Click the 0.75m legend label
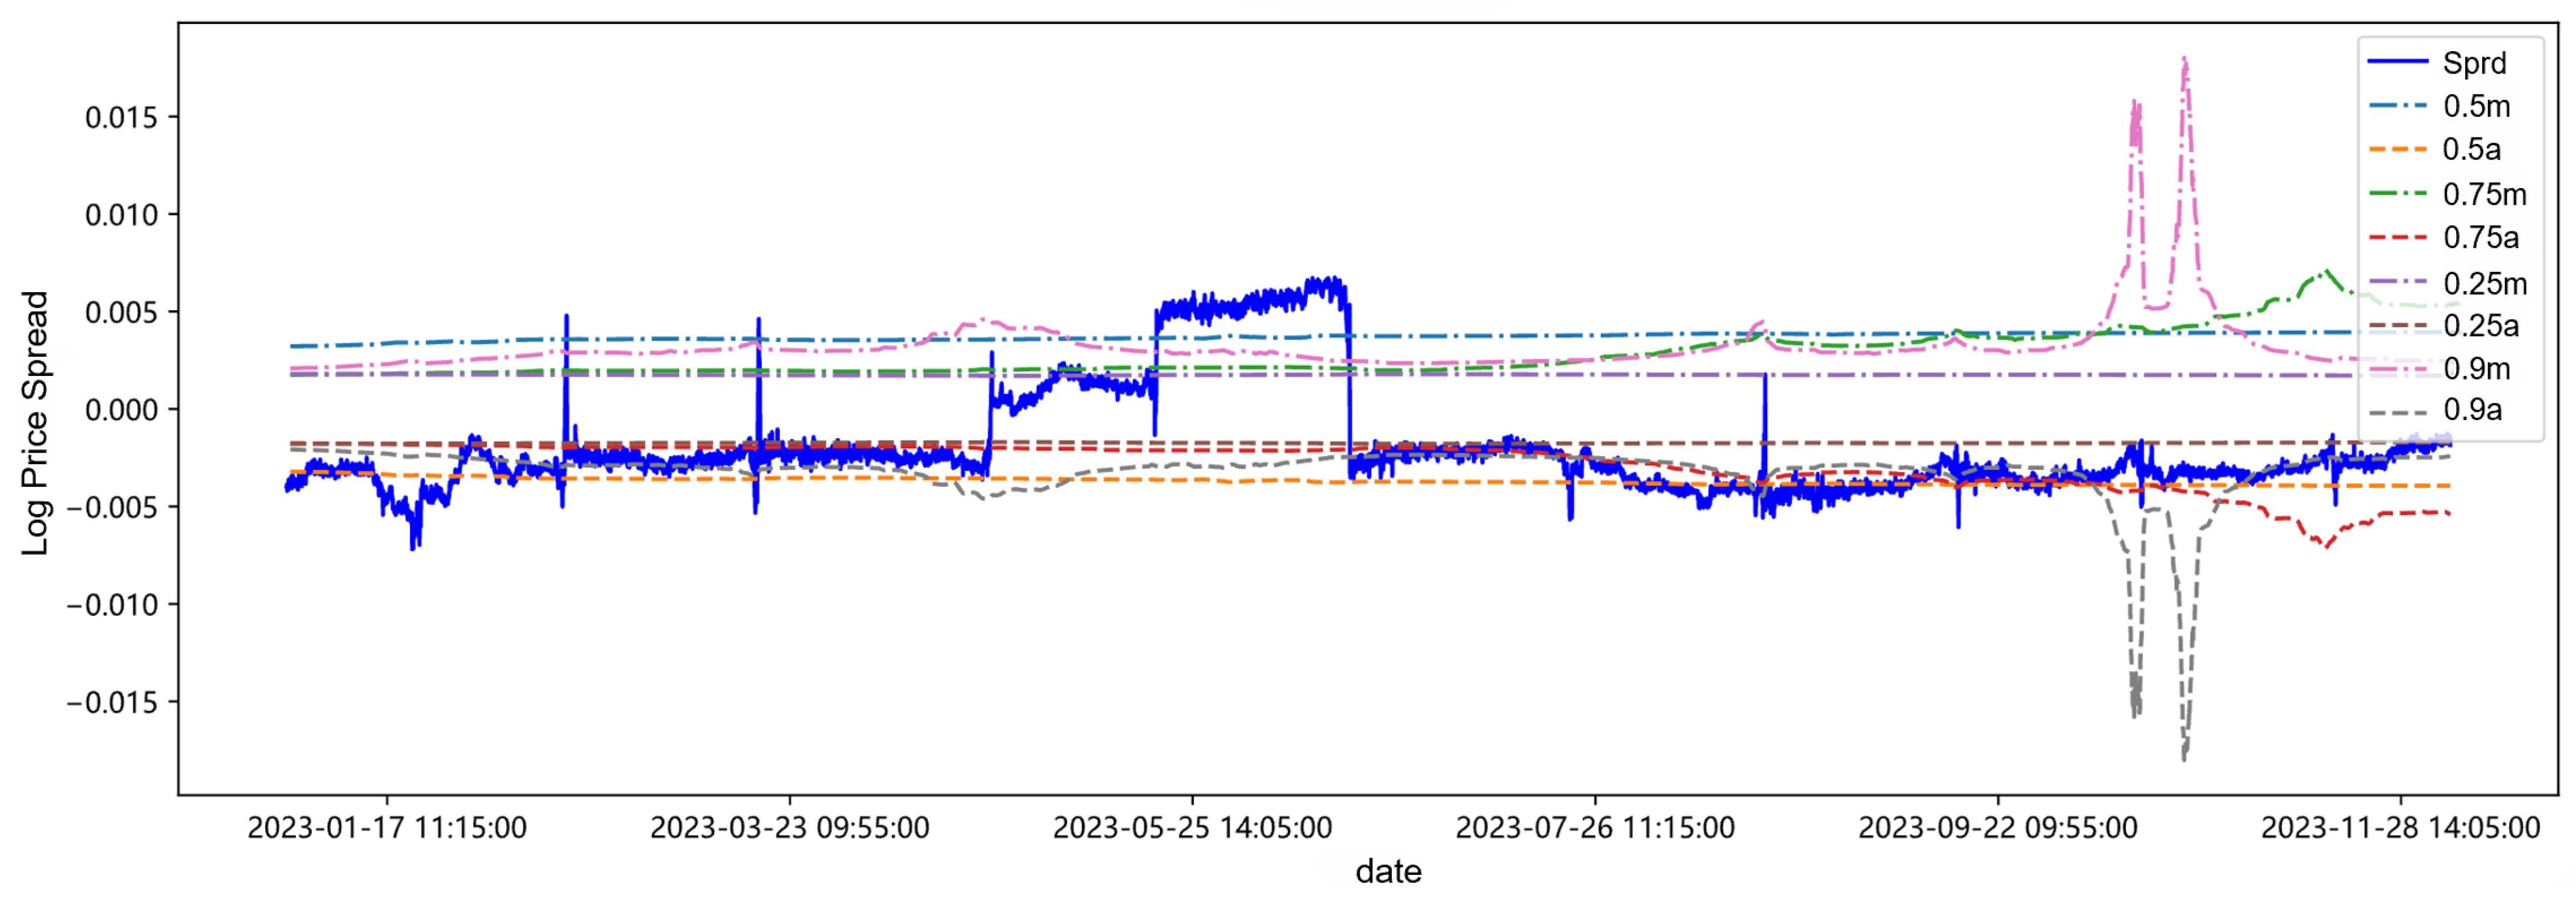 pos(2484,194)
